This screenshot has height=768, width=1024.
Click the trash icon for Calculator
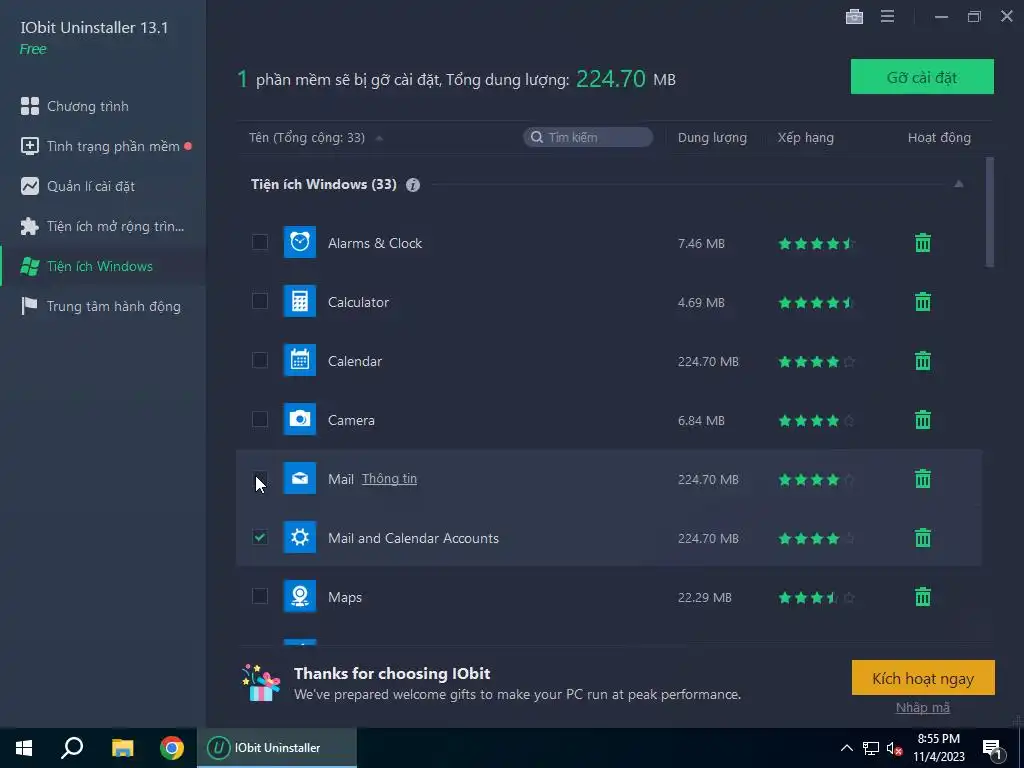(923, 302)
